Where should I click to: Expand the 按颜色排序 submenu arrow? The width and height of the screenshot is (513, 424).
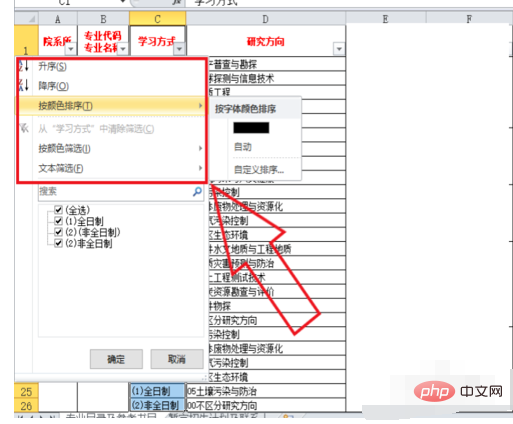[x=200, y=105]
